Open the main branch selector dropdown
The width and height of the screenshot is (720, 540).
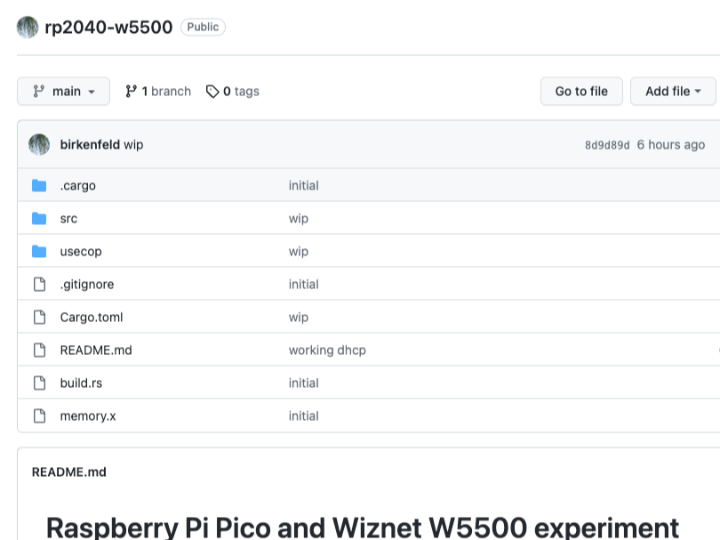pos(63,91)
